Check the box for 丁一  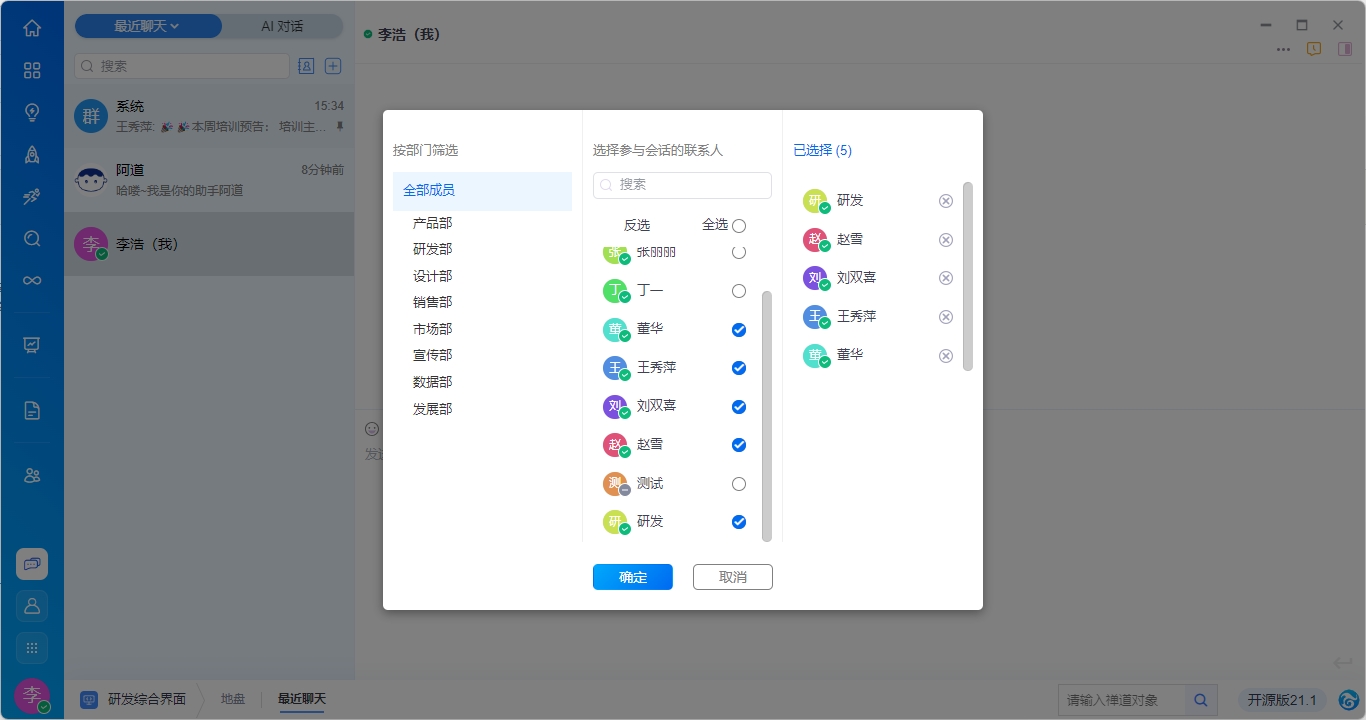click(x=739, y=291)
